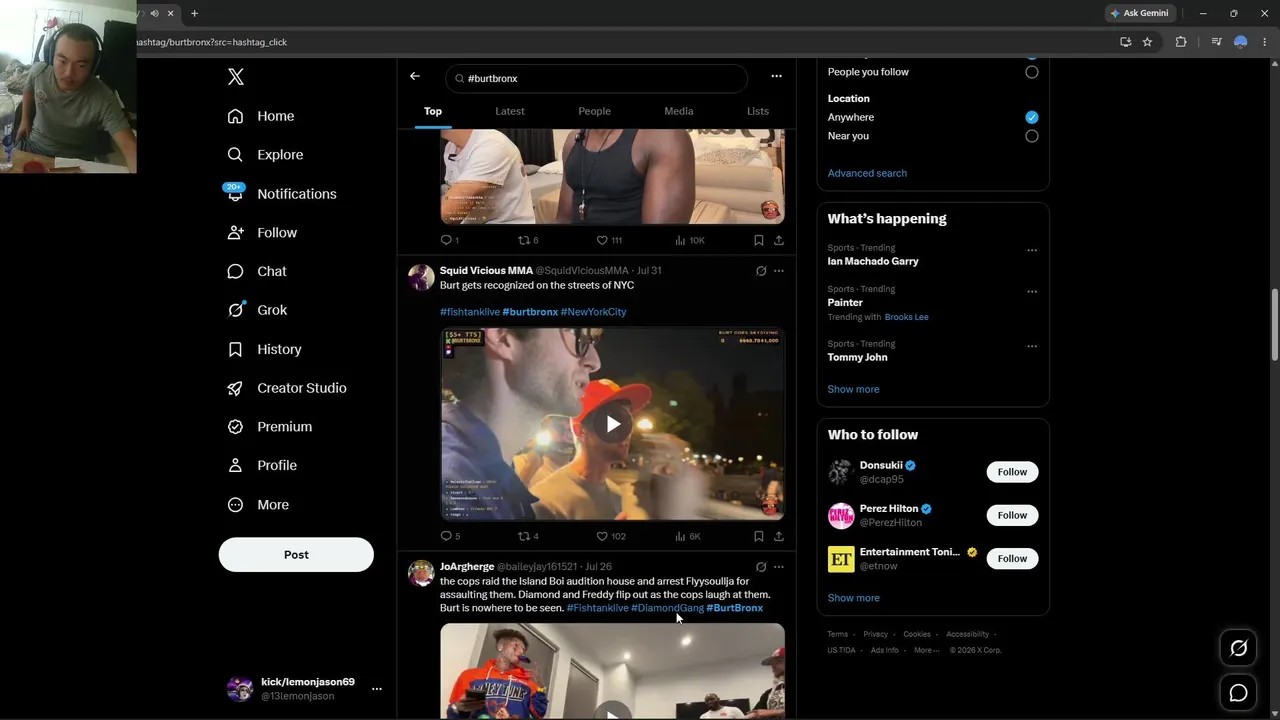Open options for Ian Machado Garry trend
Image resolution: width=1280 pixels, height=720 pixels.
pyautogui.click(x=1032, y=250)
